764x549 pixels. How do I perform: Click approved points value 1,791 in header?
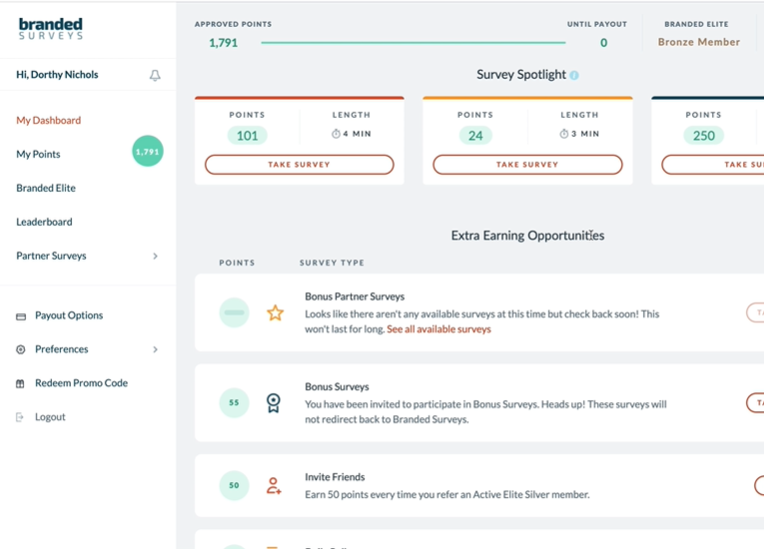pyautogui.click(x=224, y=43)
